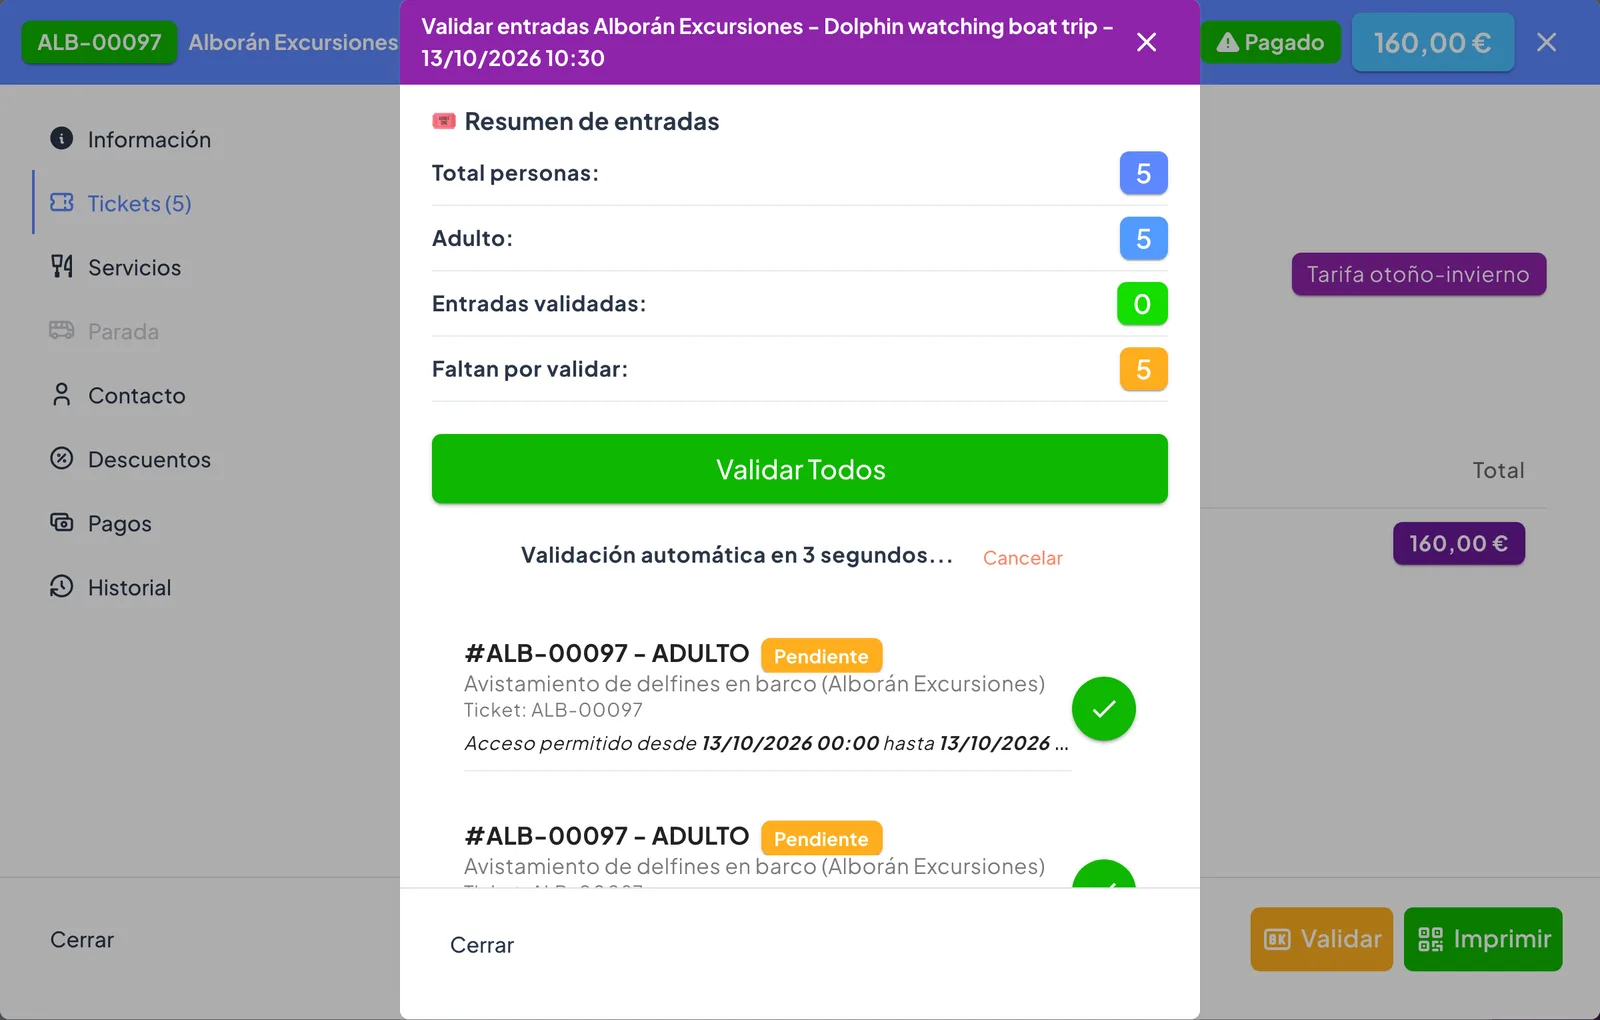Click the Servicios fork-and-knife icon
Screen dimensions: 1600x1020
pos(62,266)
